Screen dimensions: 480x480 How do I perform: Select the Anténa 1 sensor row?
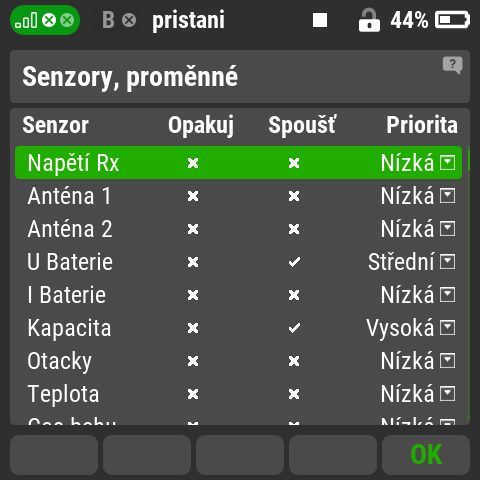pos(238,196)
